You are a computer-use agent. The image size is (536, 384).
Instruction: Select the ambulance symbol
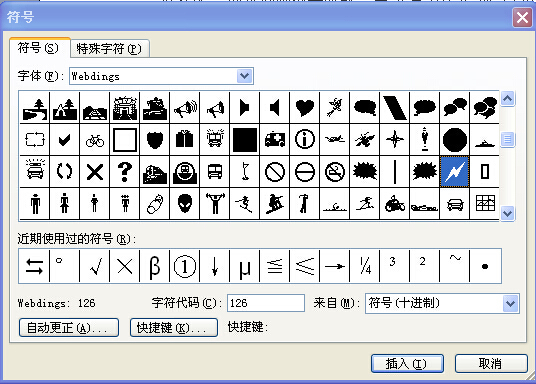(x=275, y=140)
